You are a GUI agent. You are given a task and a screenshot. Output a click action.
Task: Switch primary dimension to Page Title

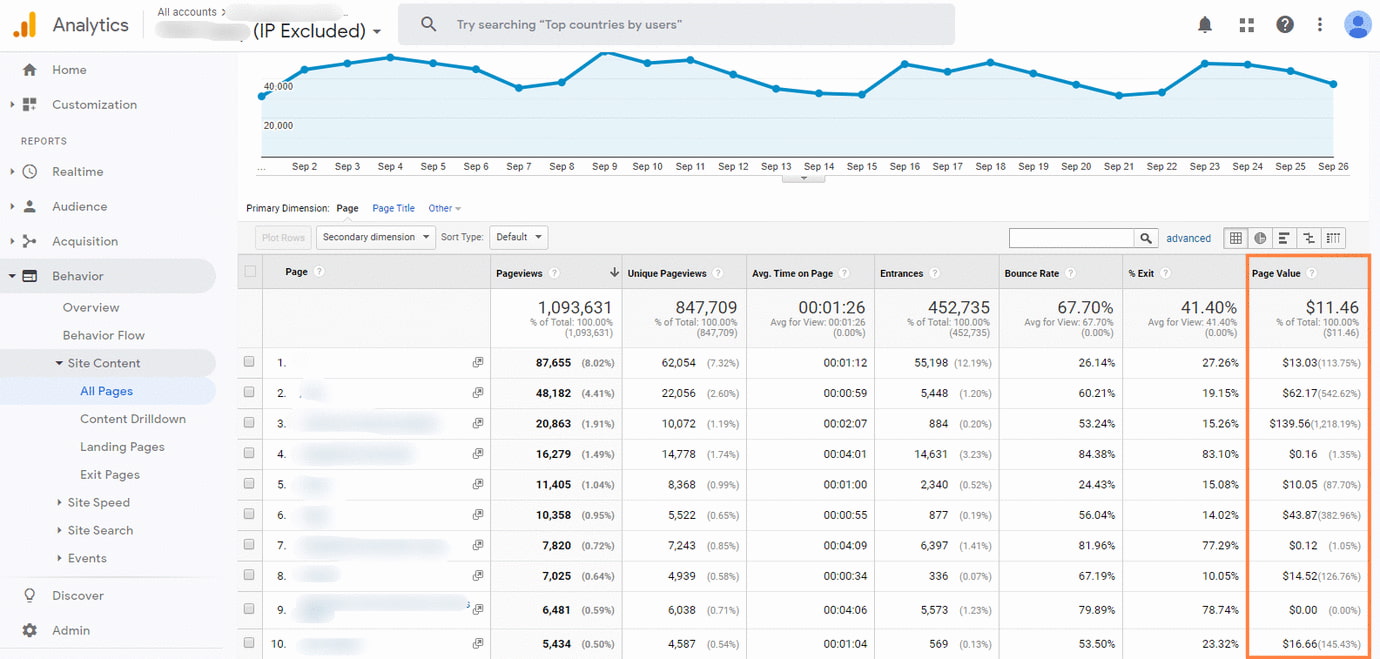[x=393, y=208]
